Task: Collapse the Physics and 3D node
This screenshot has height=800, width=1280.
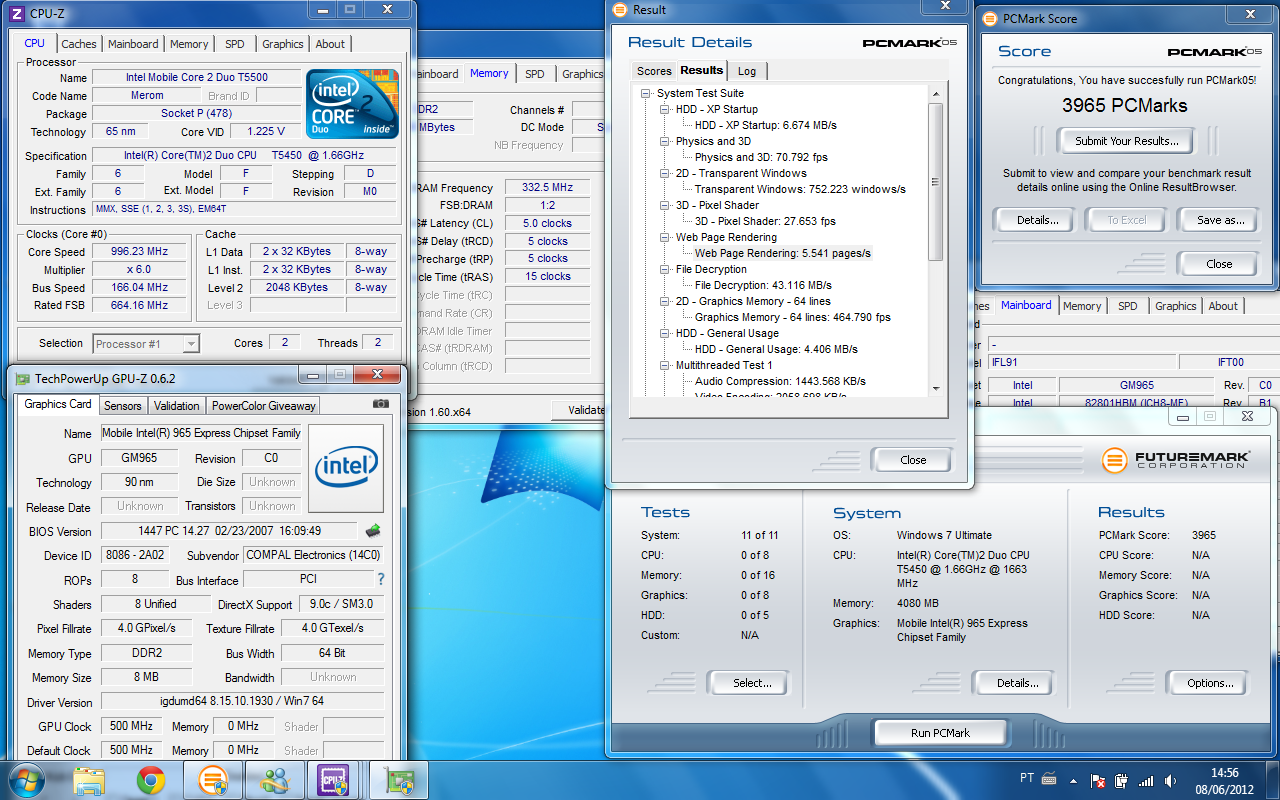Action: coord(665,141)
